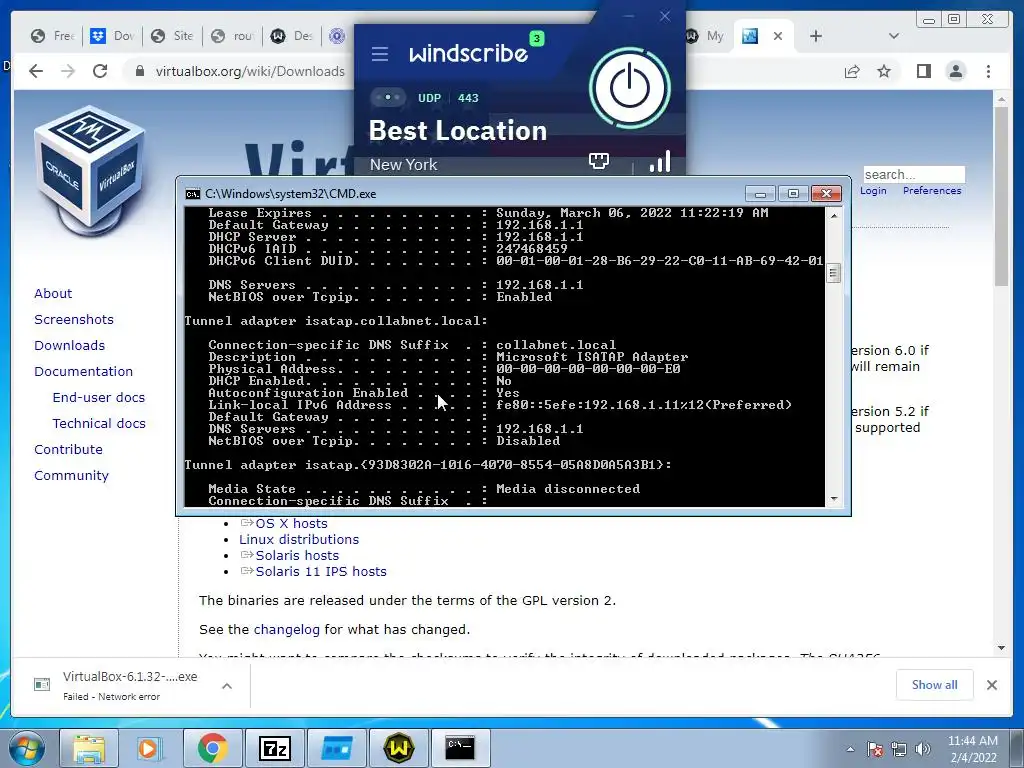Click the address bar padlock icon
1024x768 pixels.
point(139,71)
